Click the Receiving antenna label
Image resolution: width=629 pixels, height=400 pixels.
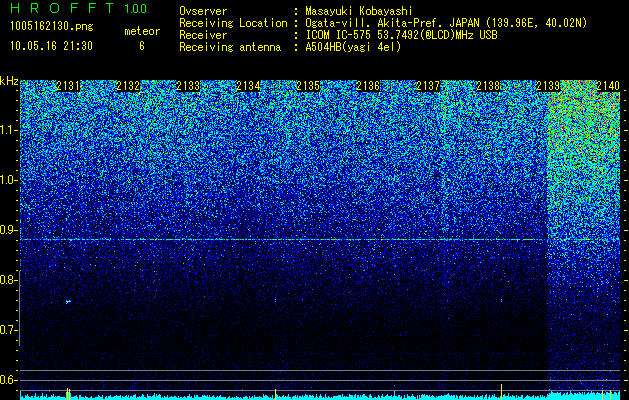[x=230, y=47]
